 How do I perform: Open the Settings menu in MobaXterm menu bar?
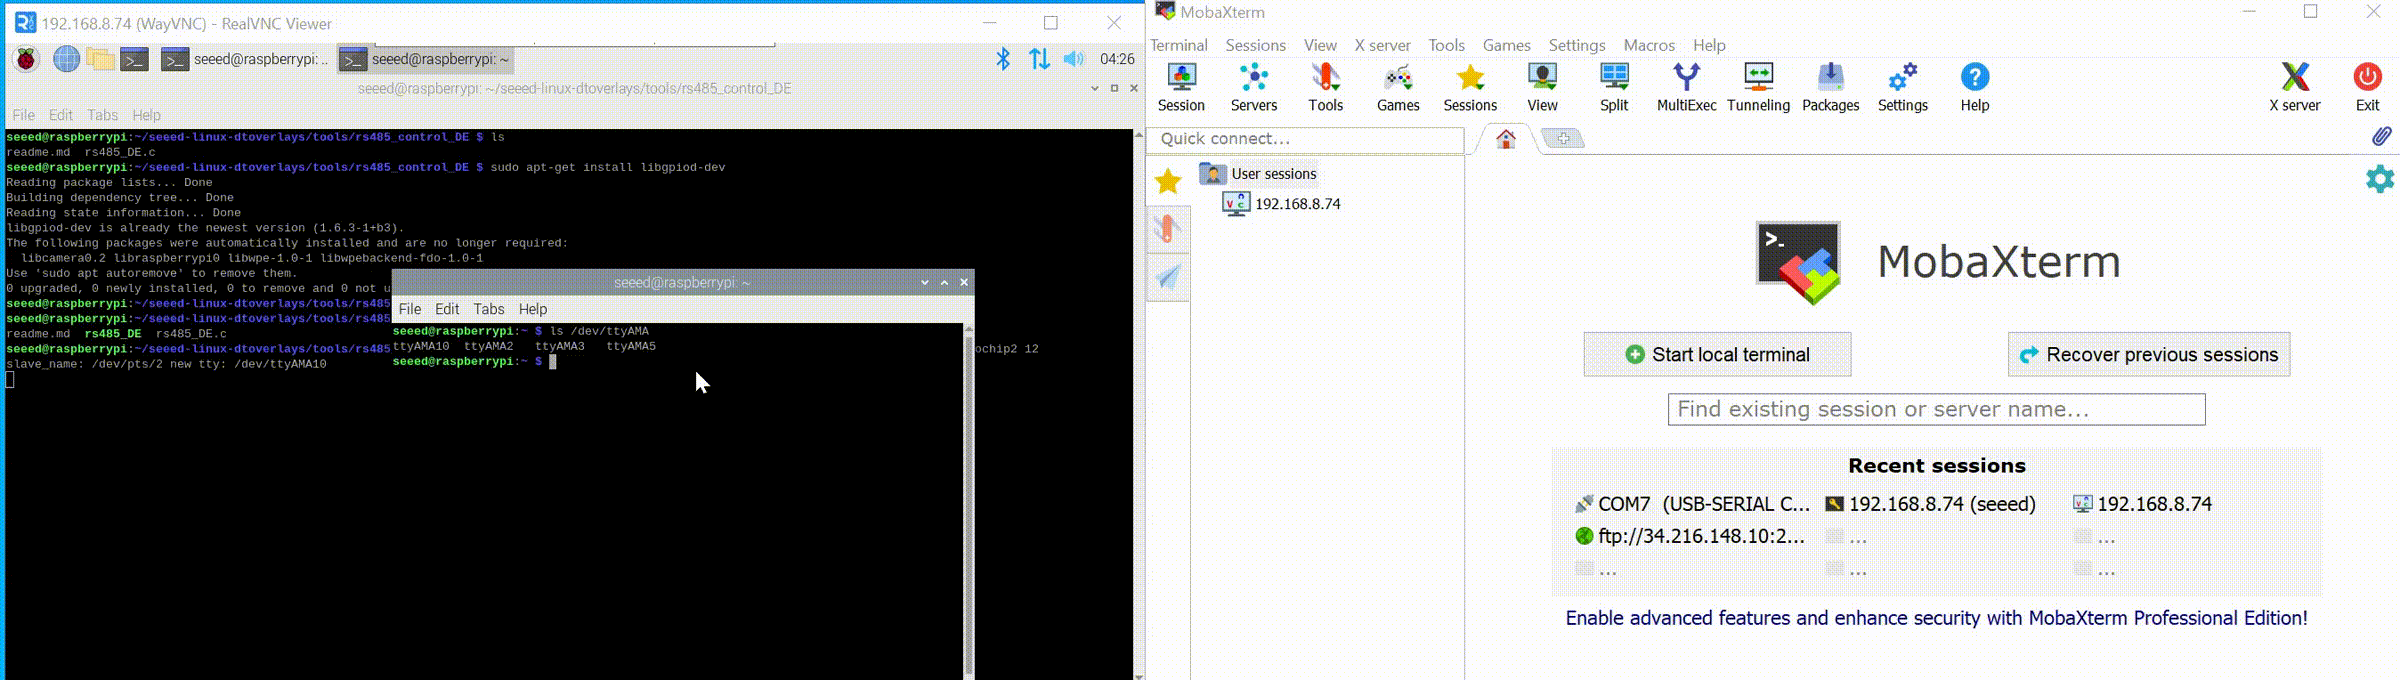1576,45
